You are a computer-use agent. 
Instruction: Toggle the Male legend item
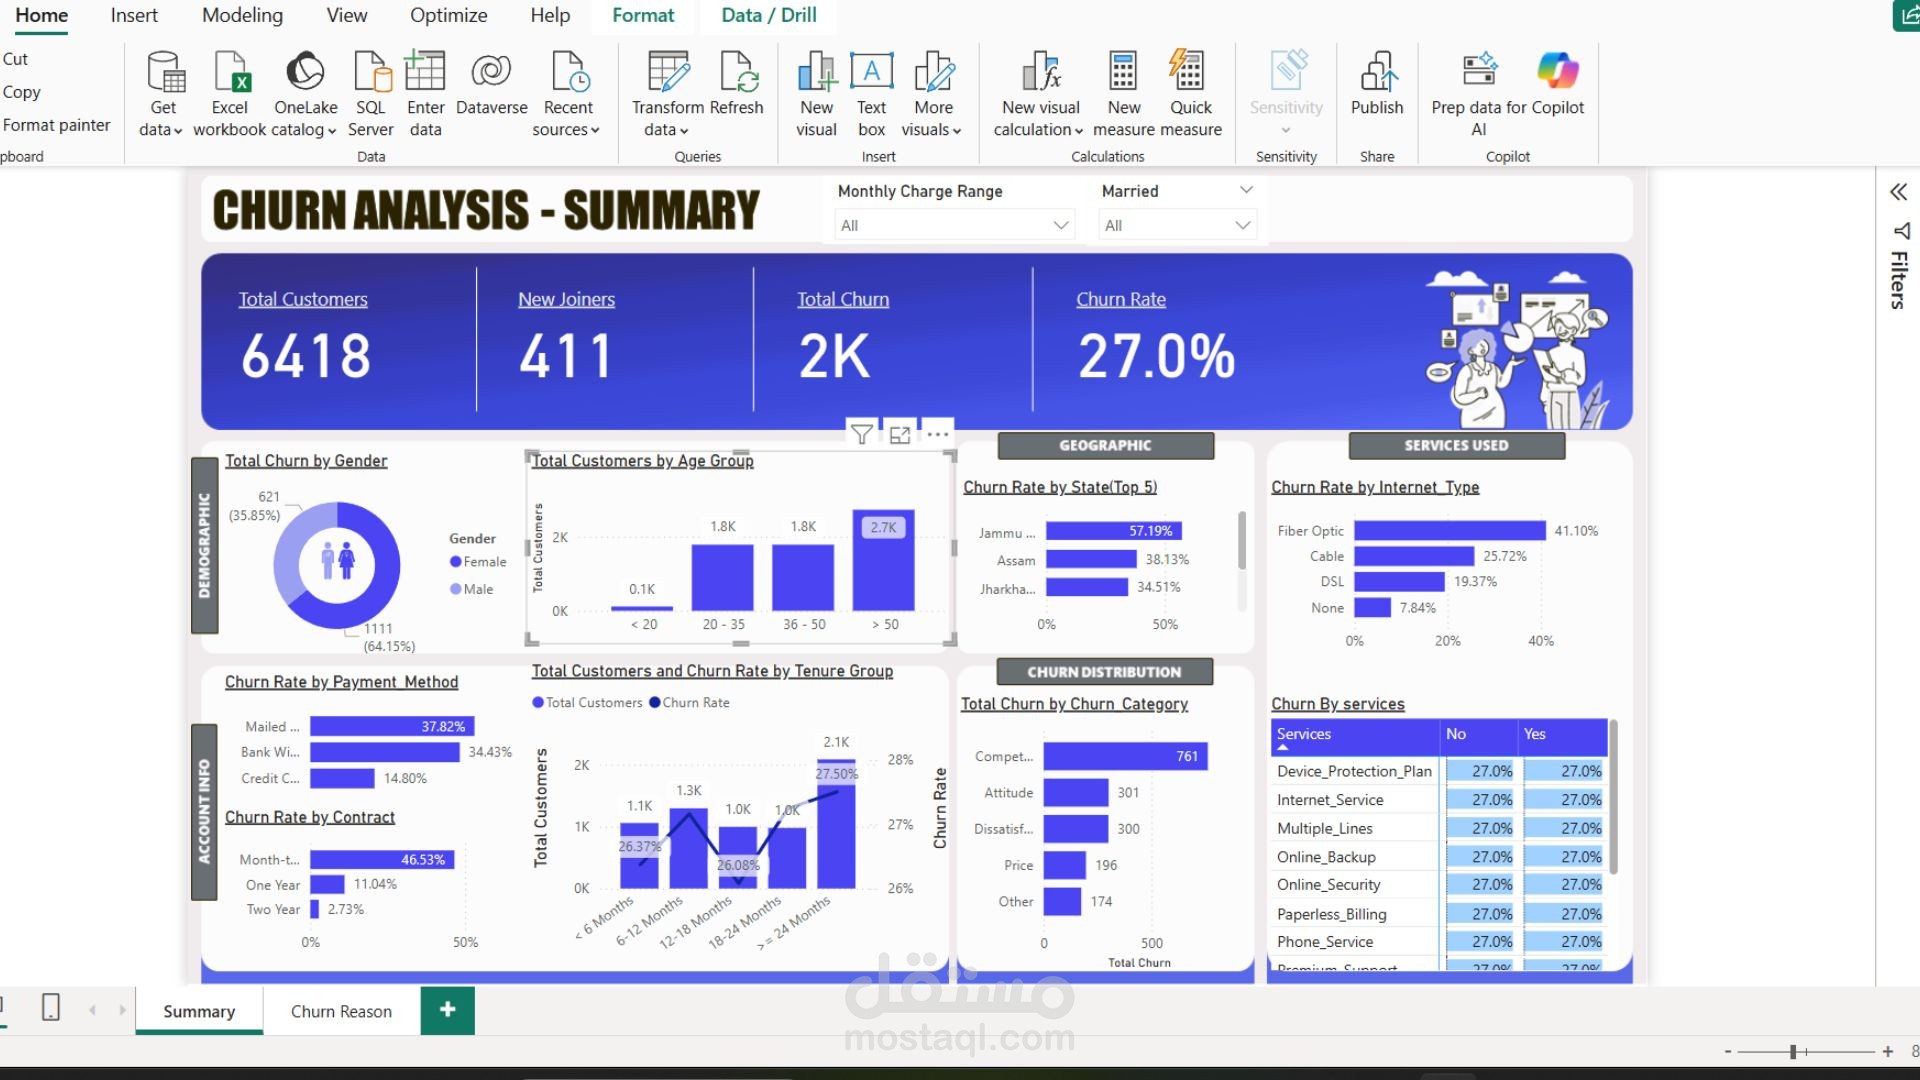[x=472, y=589]
